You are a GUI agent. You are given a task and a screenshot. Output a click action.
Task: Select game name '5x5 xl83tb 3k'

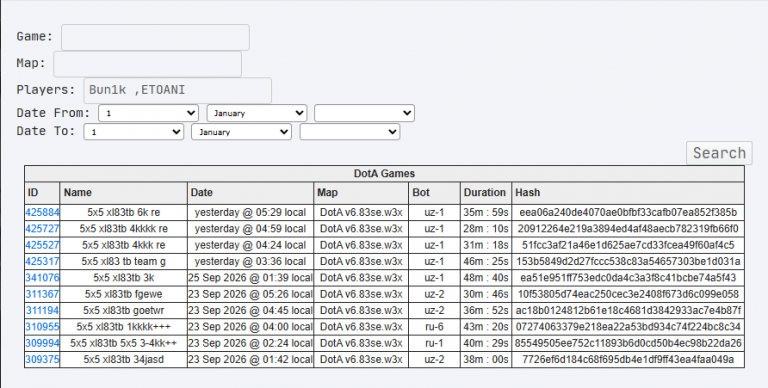tap(123, 278)
